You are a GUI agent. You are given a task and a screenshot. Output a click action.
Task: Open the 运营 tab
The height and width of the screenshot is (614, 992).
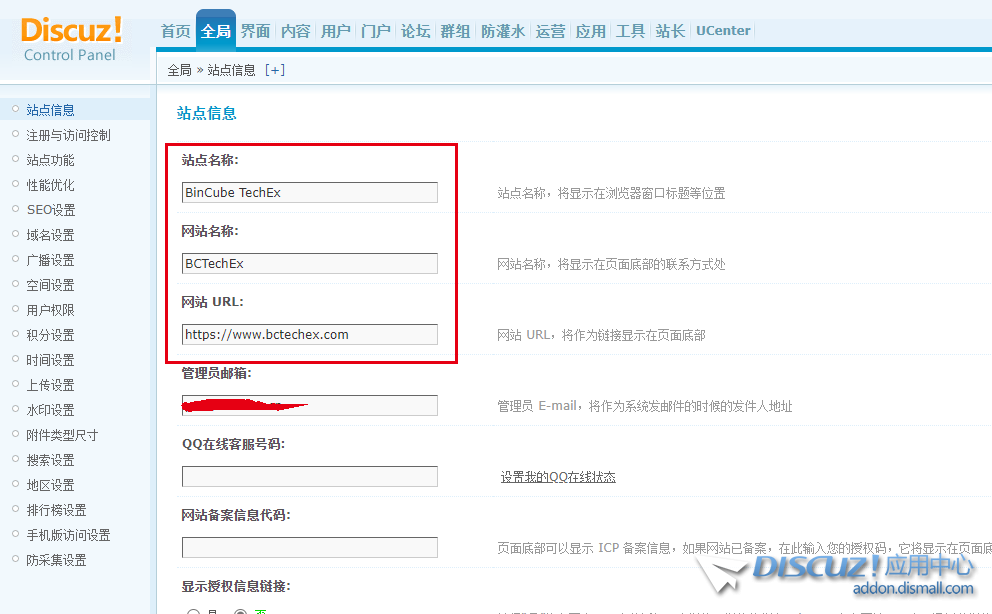point(550,31)
